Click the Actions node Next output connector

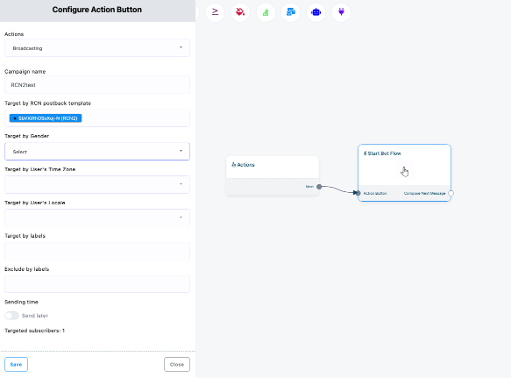(x=319, y=187)
